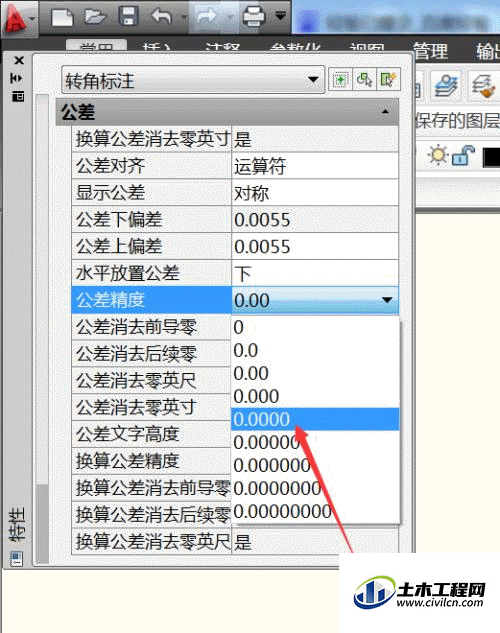
Task: Open the layer properties manager icon
Action: [446, 85]
